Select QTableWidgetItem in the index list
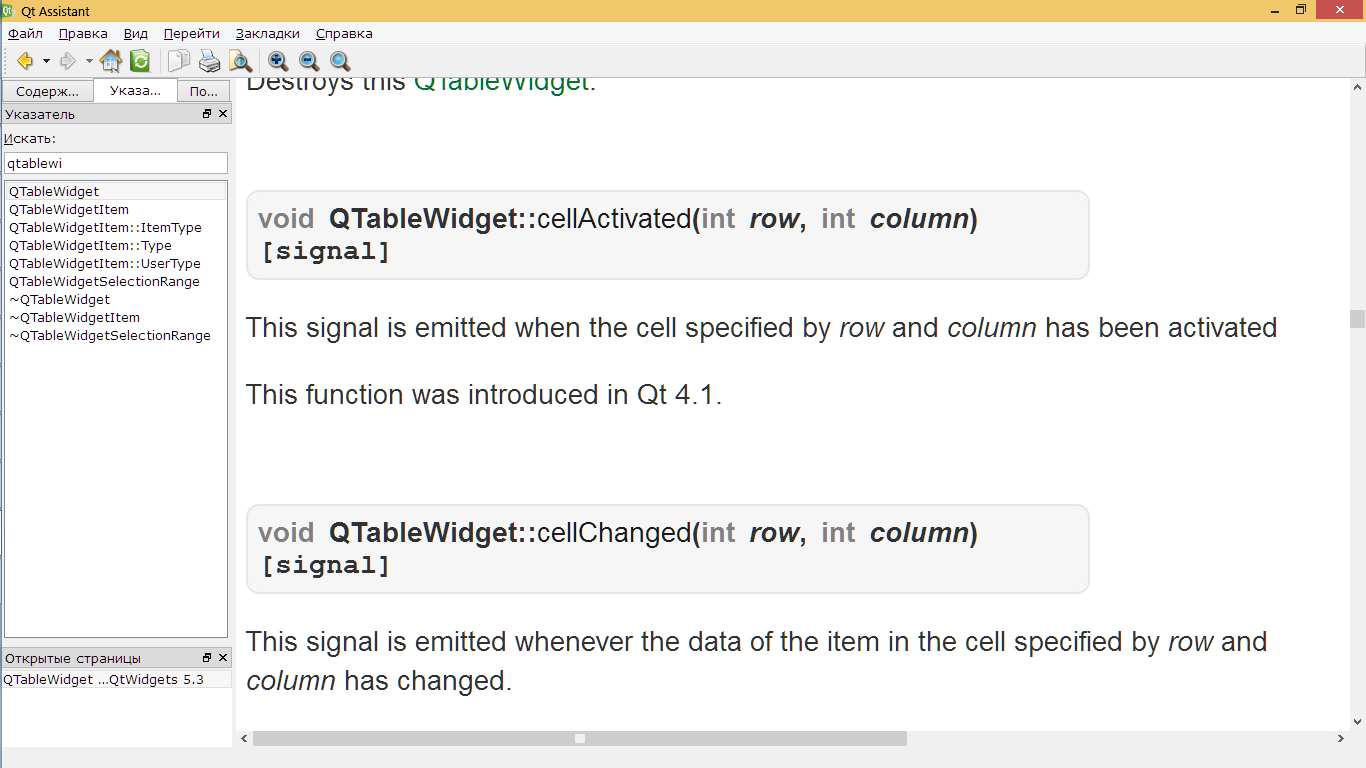The image size is (1366, 768). coord(69,209)
